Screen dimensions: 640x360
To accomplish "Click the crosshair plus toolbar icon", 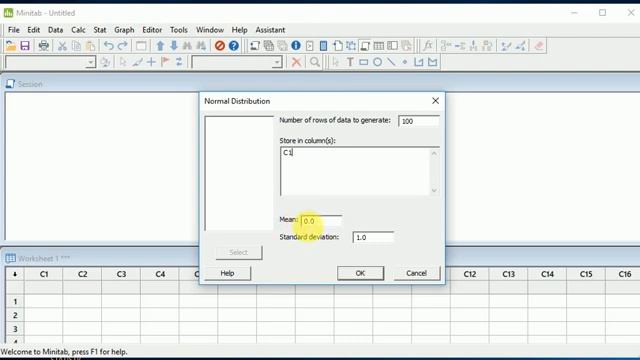I will pos(151,62).
